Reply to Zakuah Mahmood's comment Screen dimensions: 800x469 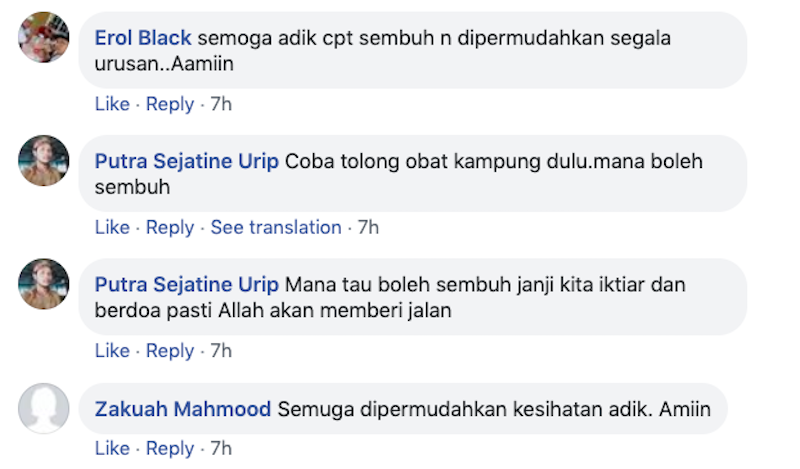(170, 448)
